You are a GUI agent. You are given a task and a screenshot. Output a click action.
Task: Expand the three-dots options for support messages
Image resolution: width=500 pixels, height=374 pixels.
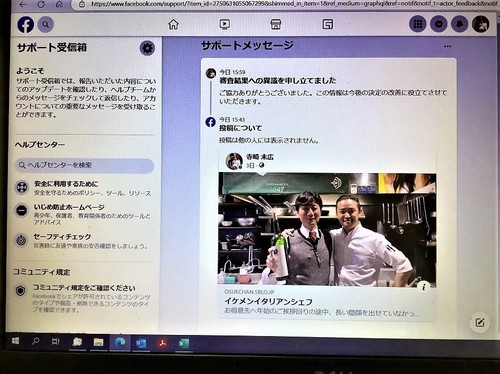click(447, 46)
